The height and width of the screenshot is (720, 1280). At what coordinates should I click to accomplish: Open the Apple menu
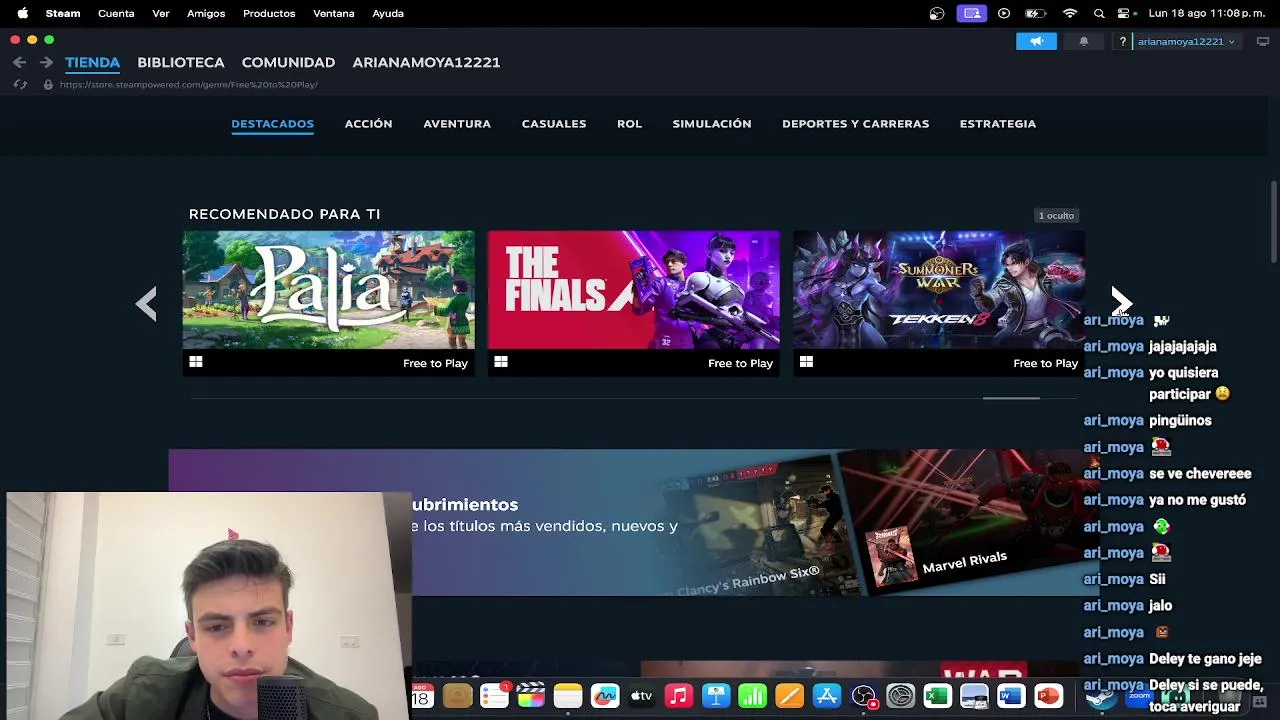pos(22,13)
